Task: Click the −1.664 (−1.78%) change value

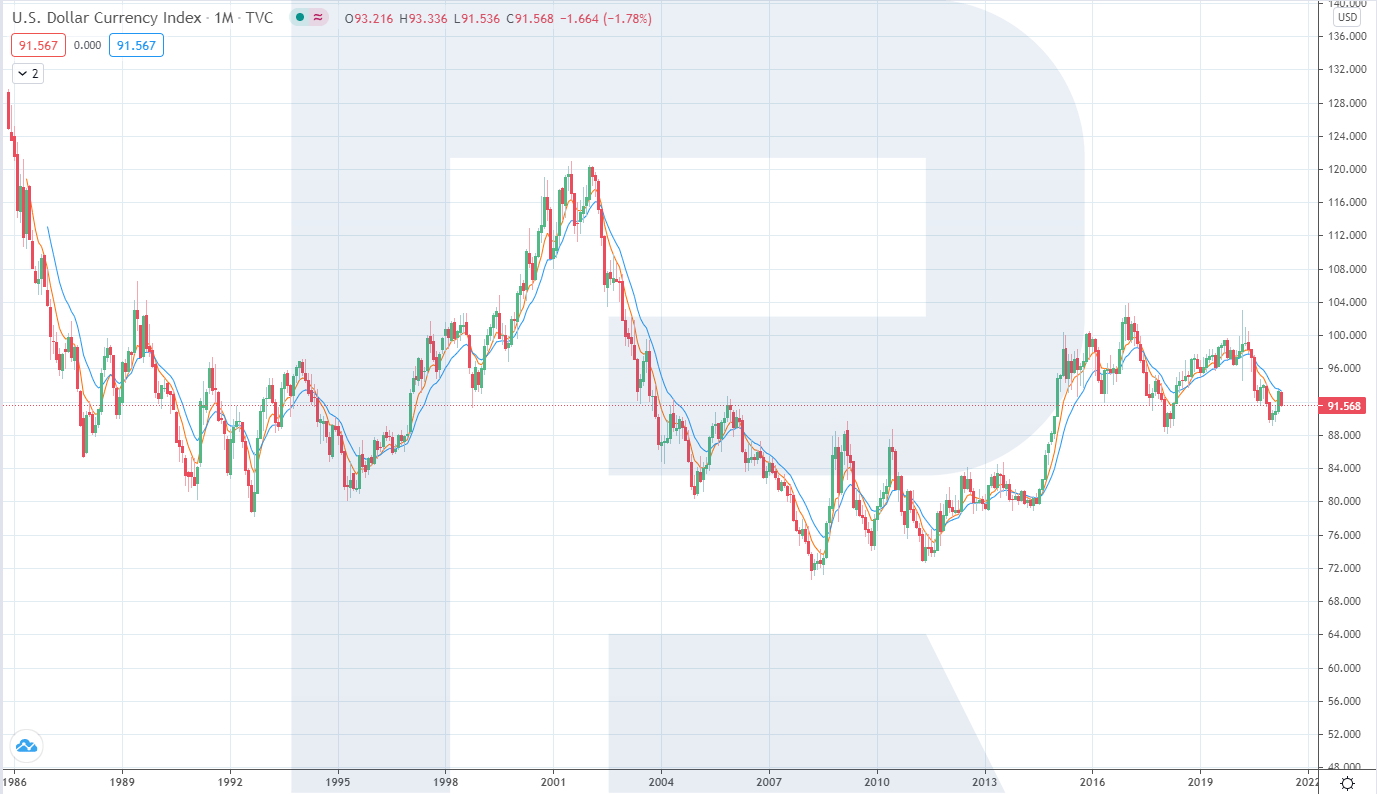Action: pos(606,18)
